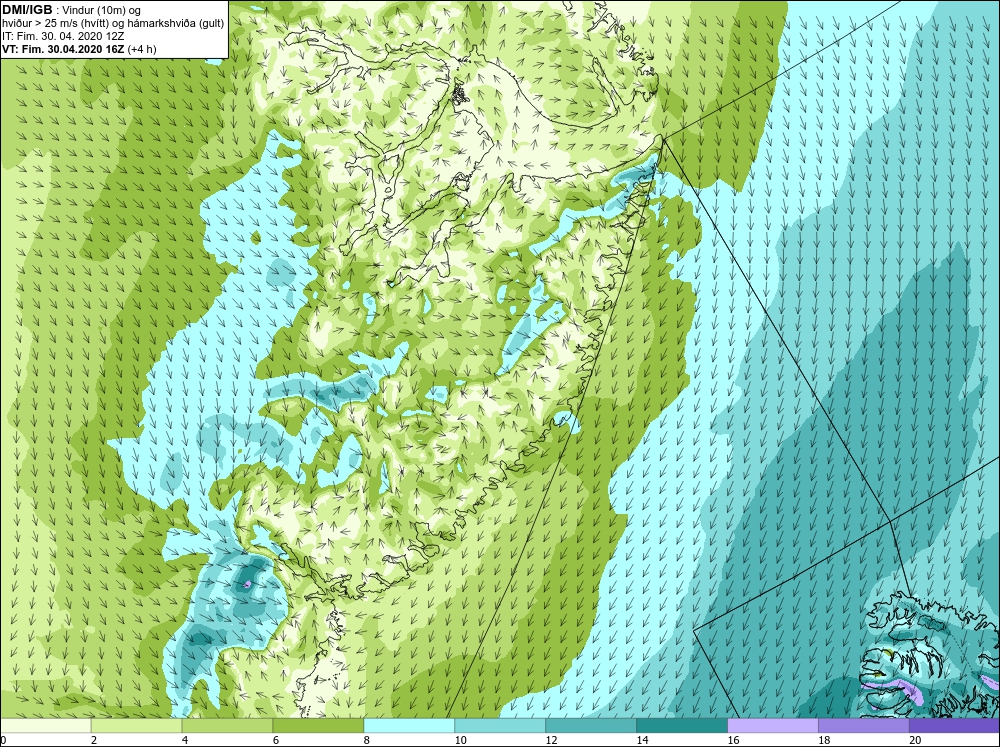The height and width of the screenshot is (747, 1000).
Task: Select the 16–18 m/s light purple swatch
Action: tap(773, 725)
